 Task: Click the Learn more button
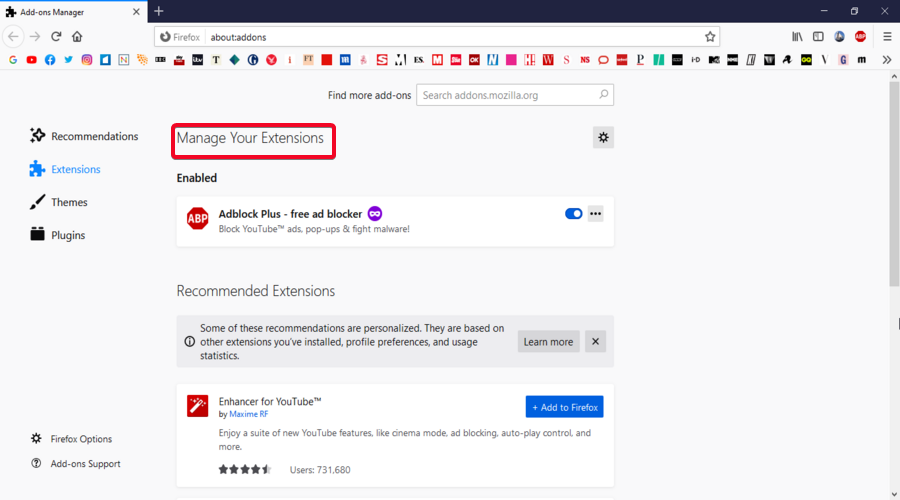coord(549,341)
